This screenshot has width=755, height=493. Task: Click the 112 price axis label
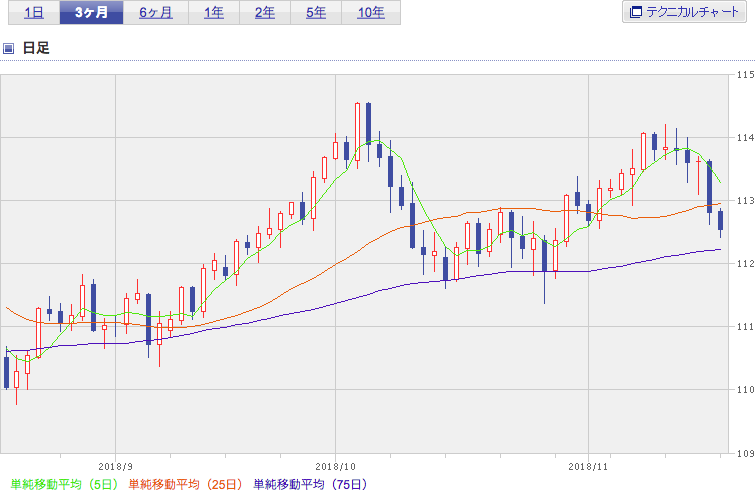[x=745, y=264]
